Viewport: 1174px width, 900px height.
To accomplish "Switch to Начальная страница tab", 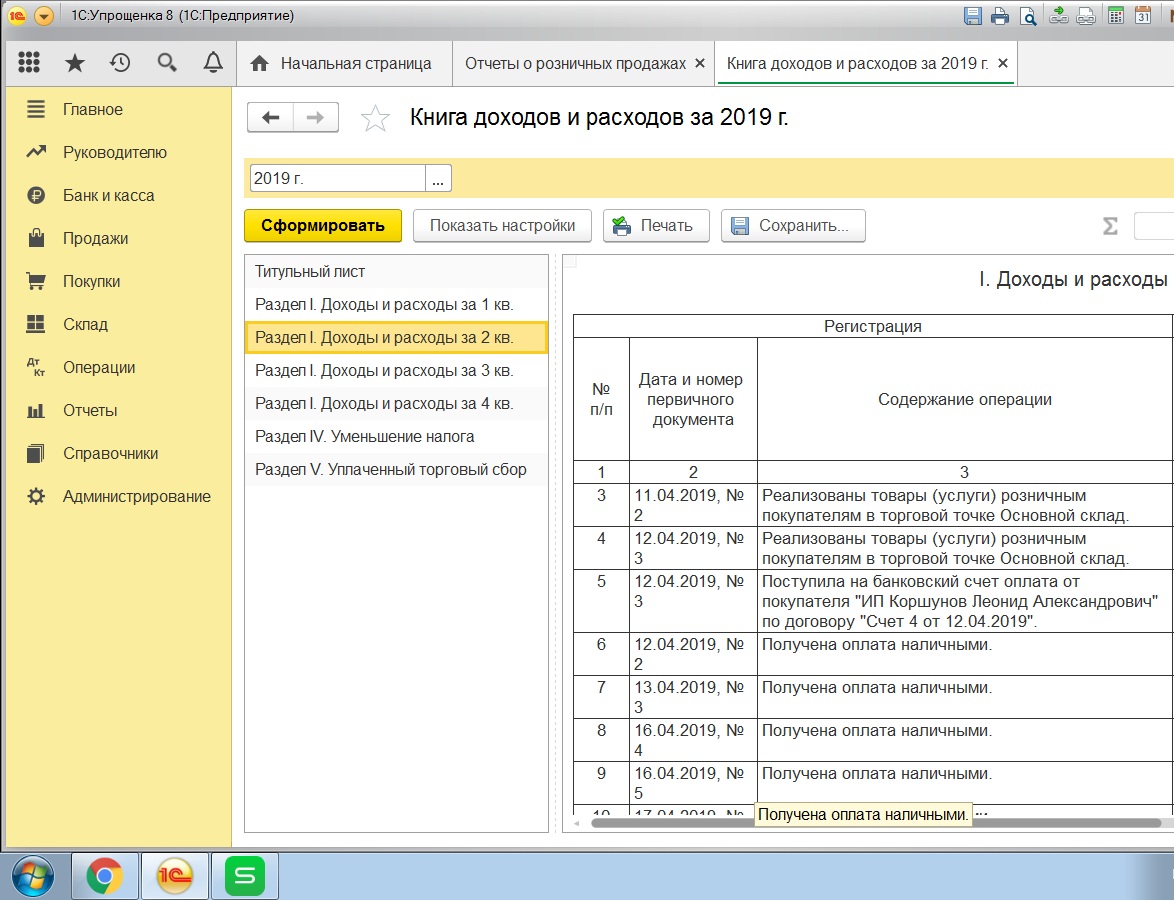I will [343, 63].
